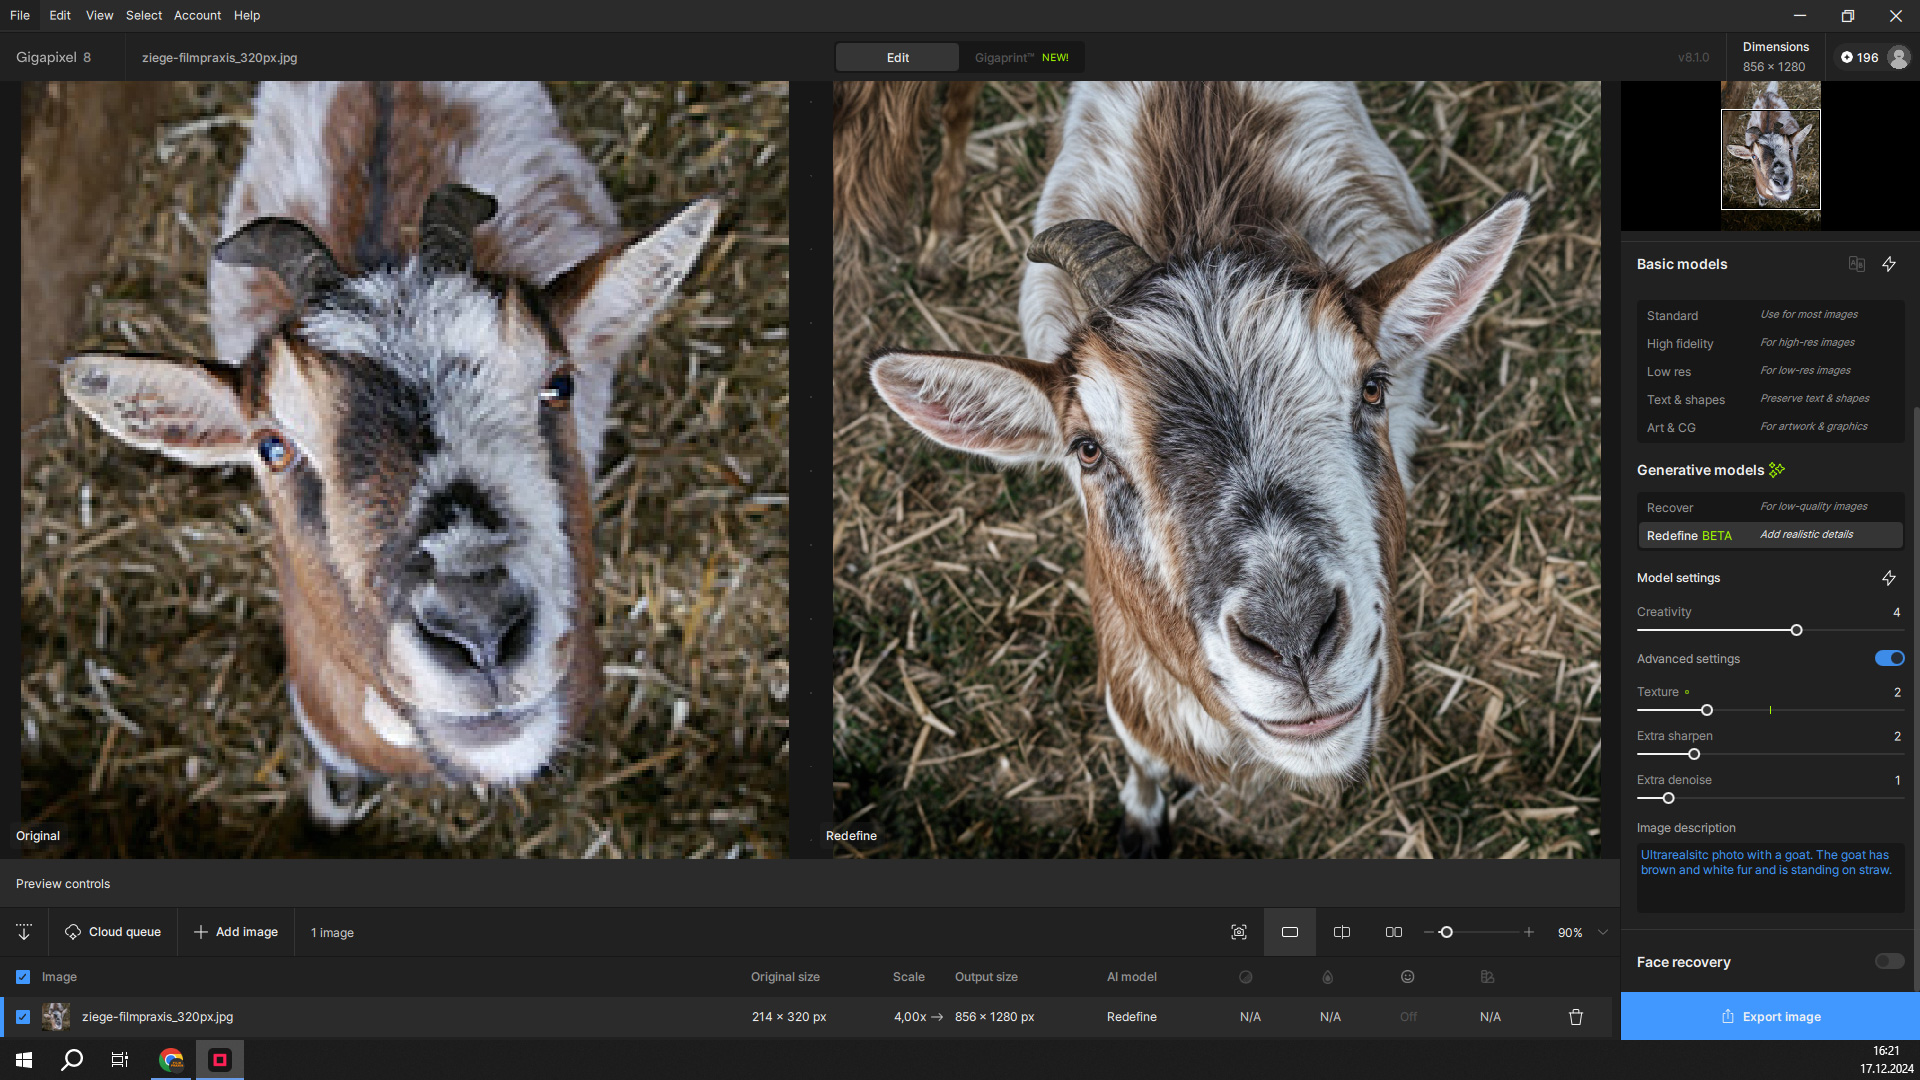
Task: Select the Recover generative model
Action: [x=1770, y=507]
